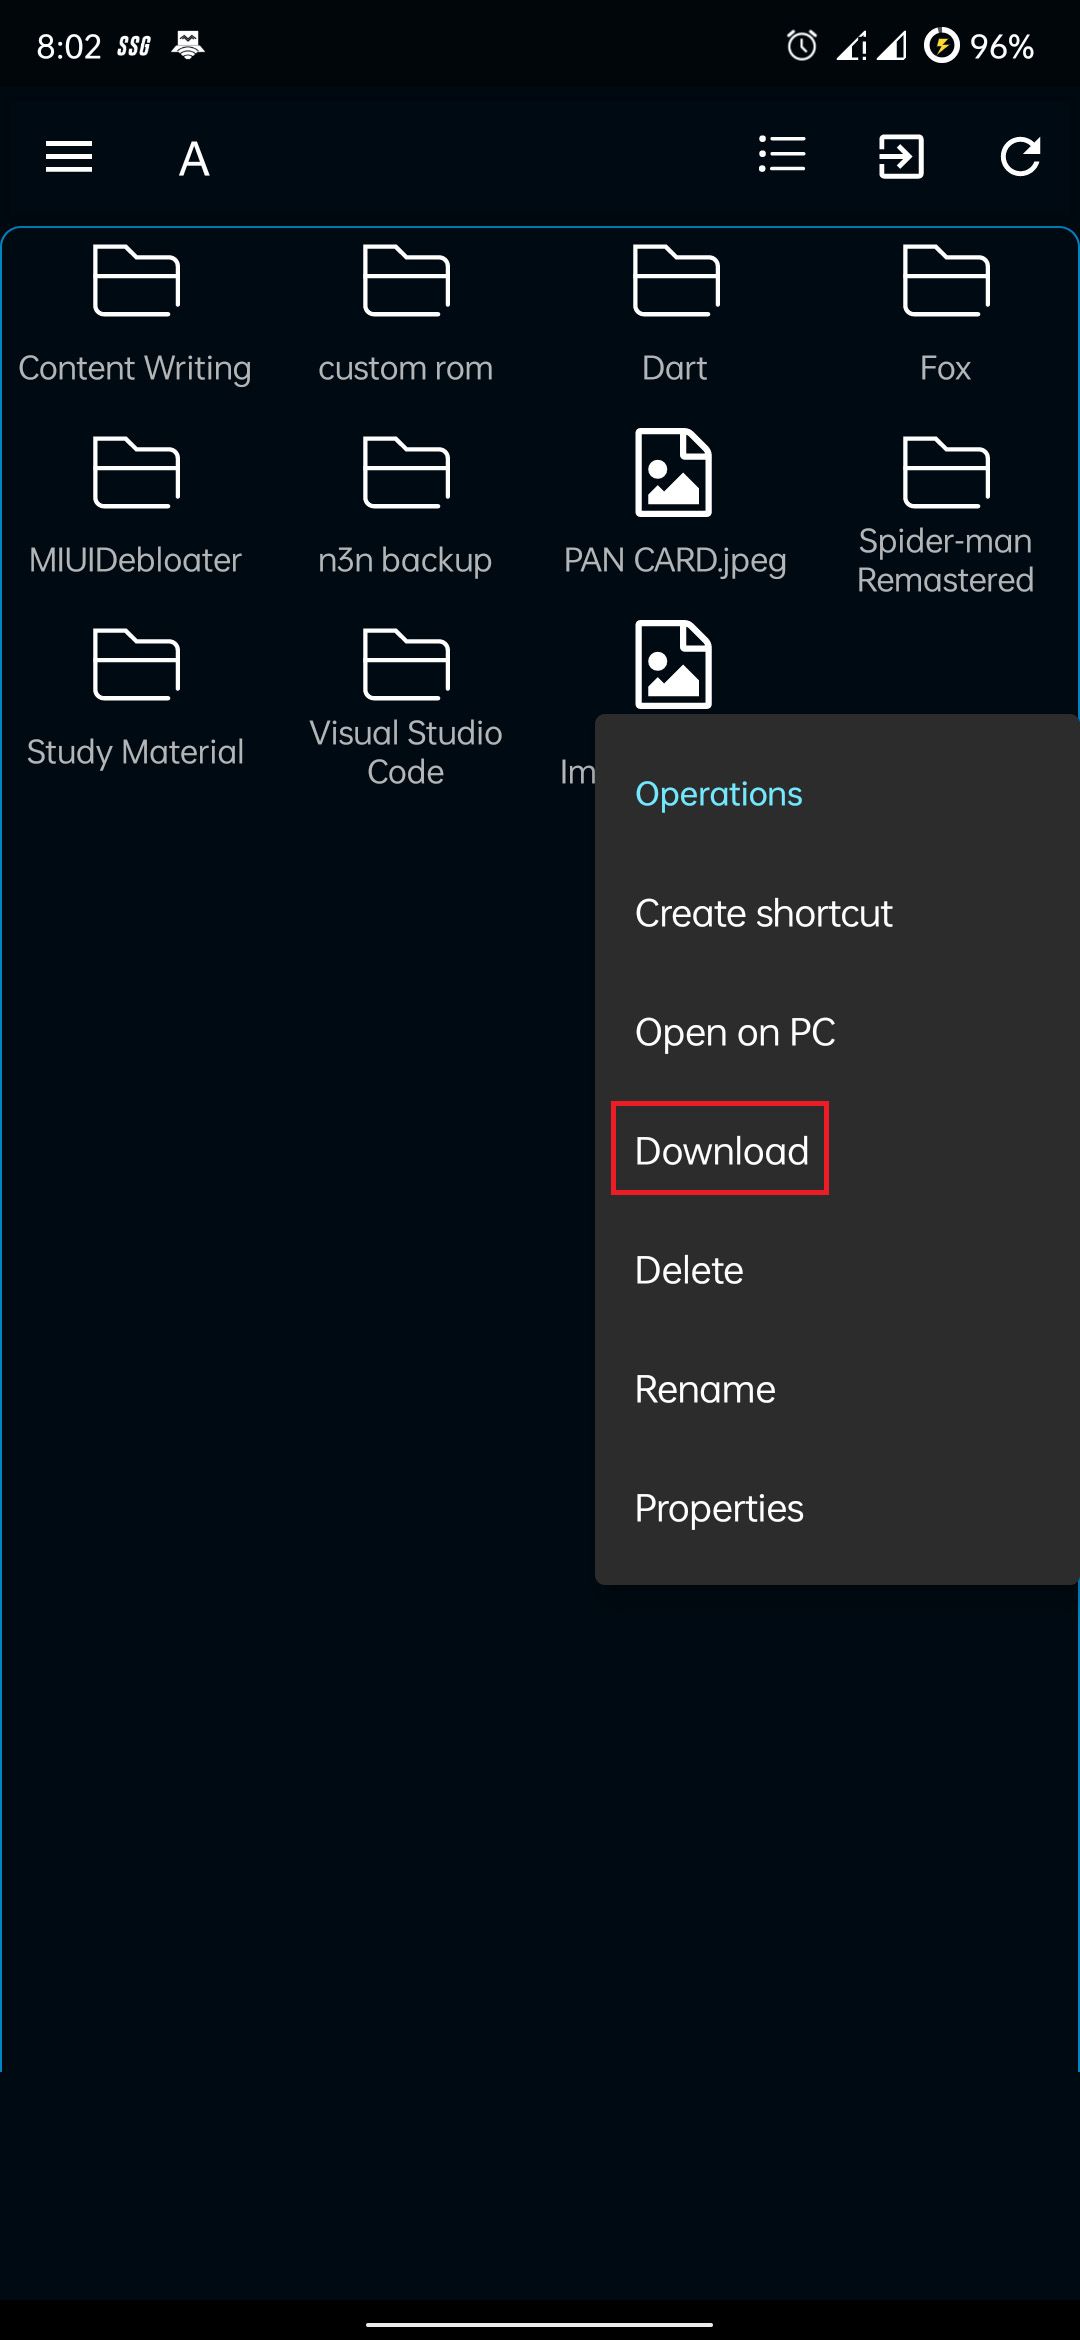Open the Content Writing folder icon
Screen dimensions: 1080x2340
(x=136, y=280)
